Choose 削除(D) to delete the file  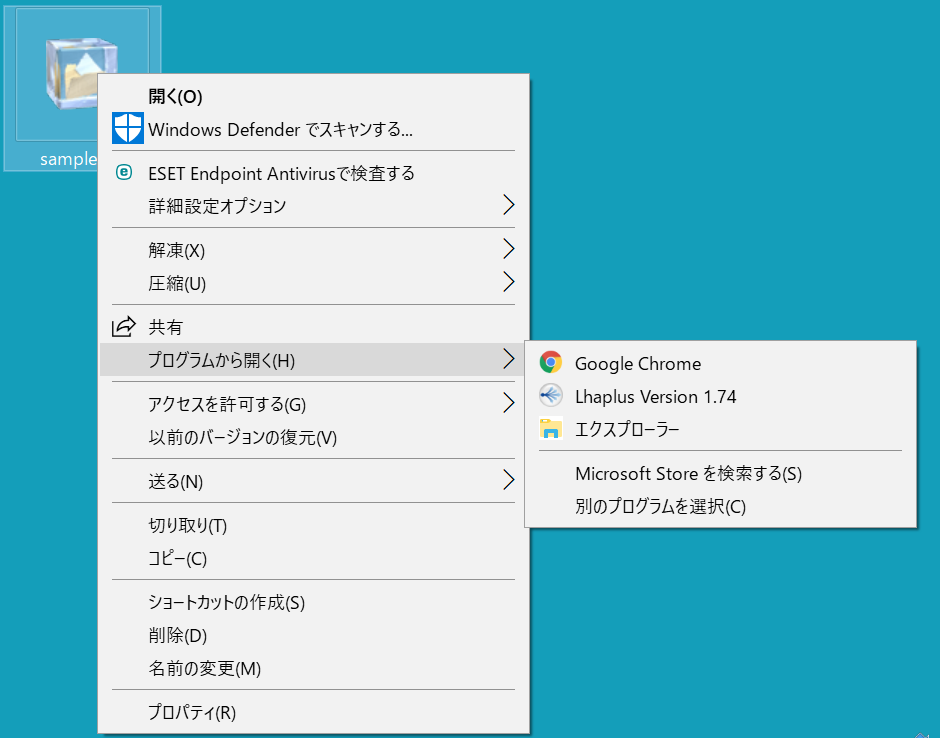(313, 635)
